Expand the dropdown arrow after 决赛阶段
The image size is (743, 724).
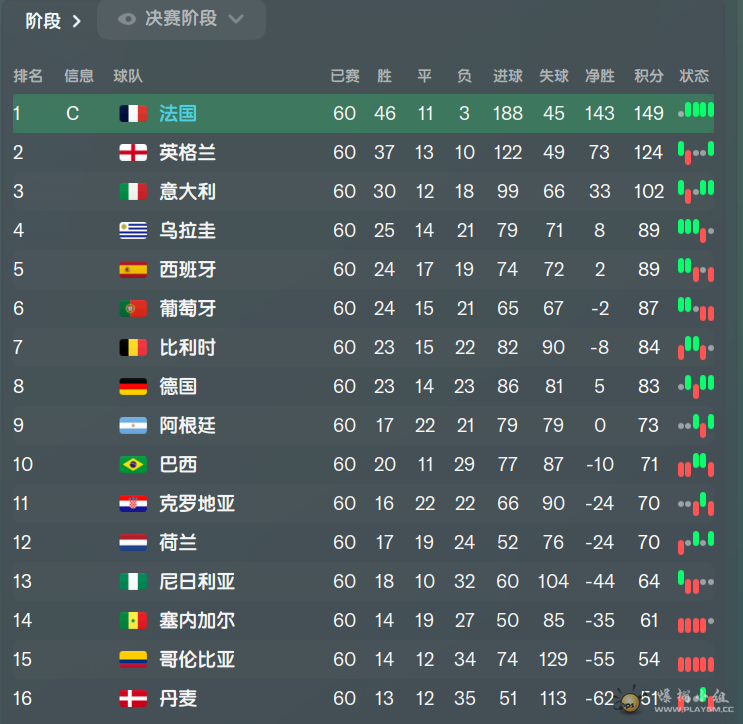pyautogui.click(x=236, y=19)
